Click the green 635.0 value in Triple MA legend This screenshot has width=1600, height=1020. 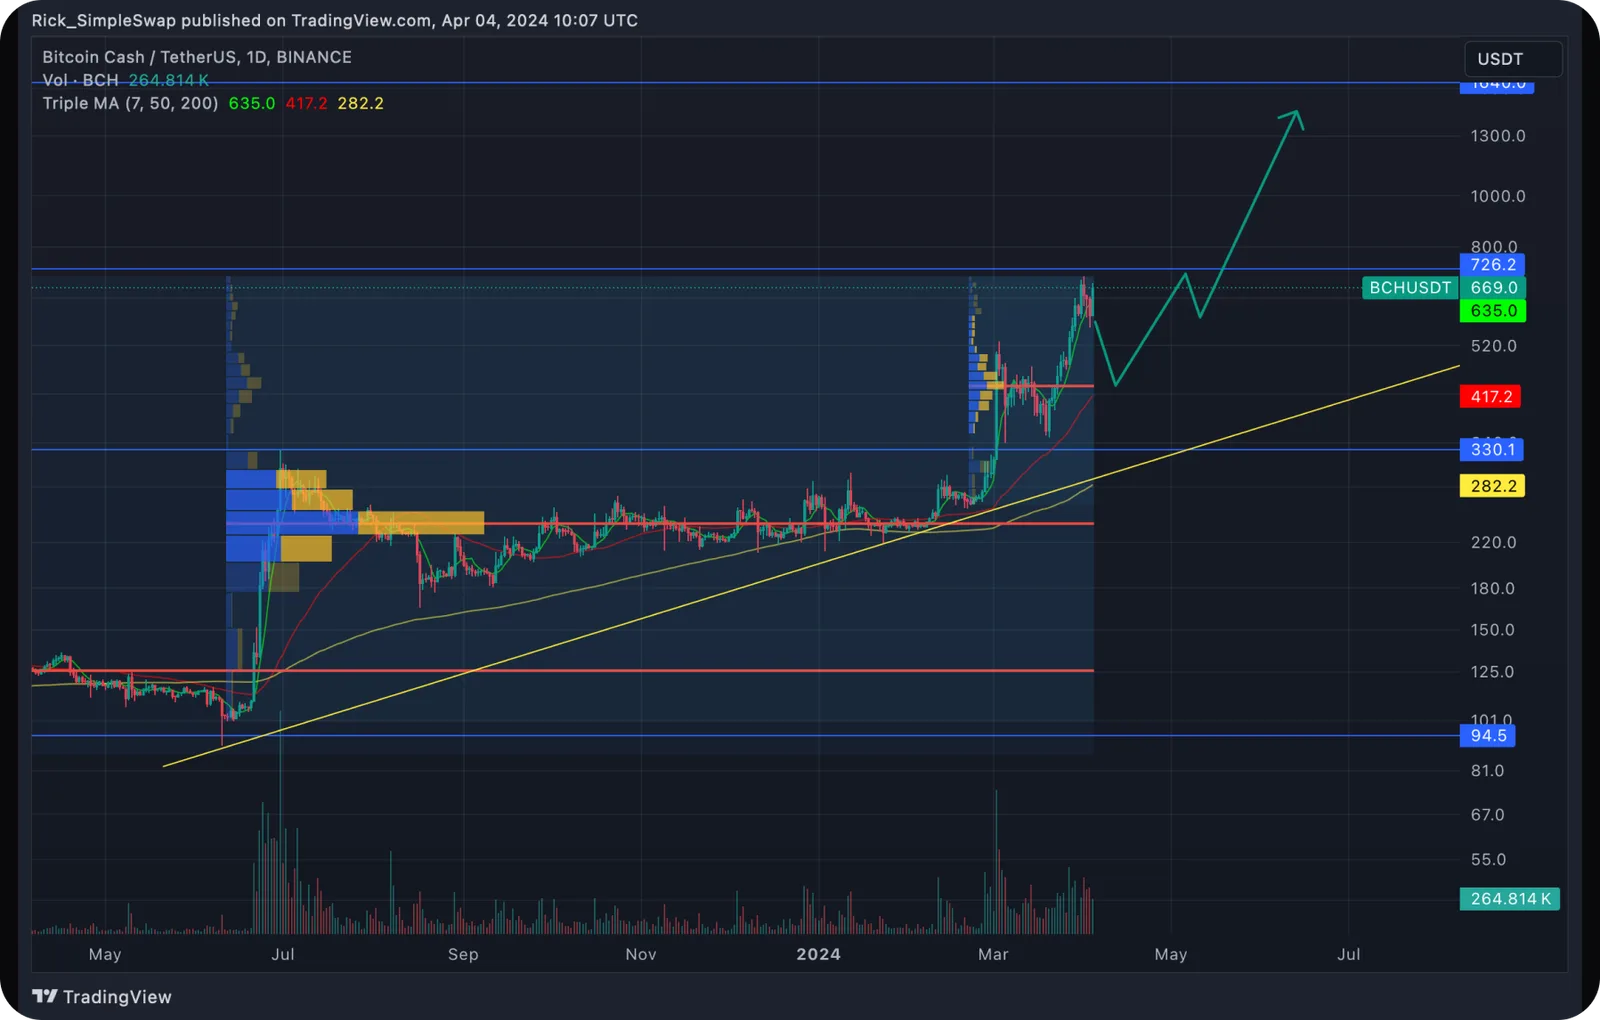(252, 103)
